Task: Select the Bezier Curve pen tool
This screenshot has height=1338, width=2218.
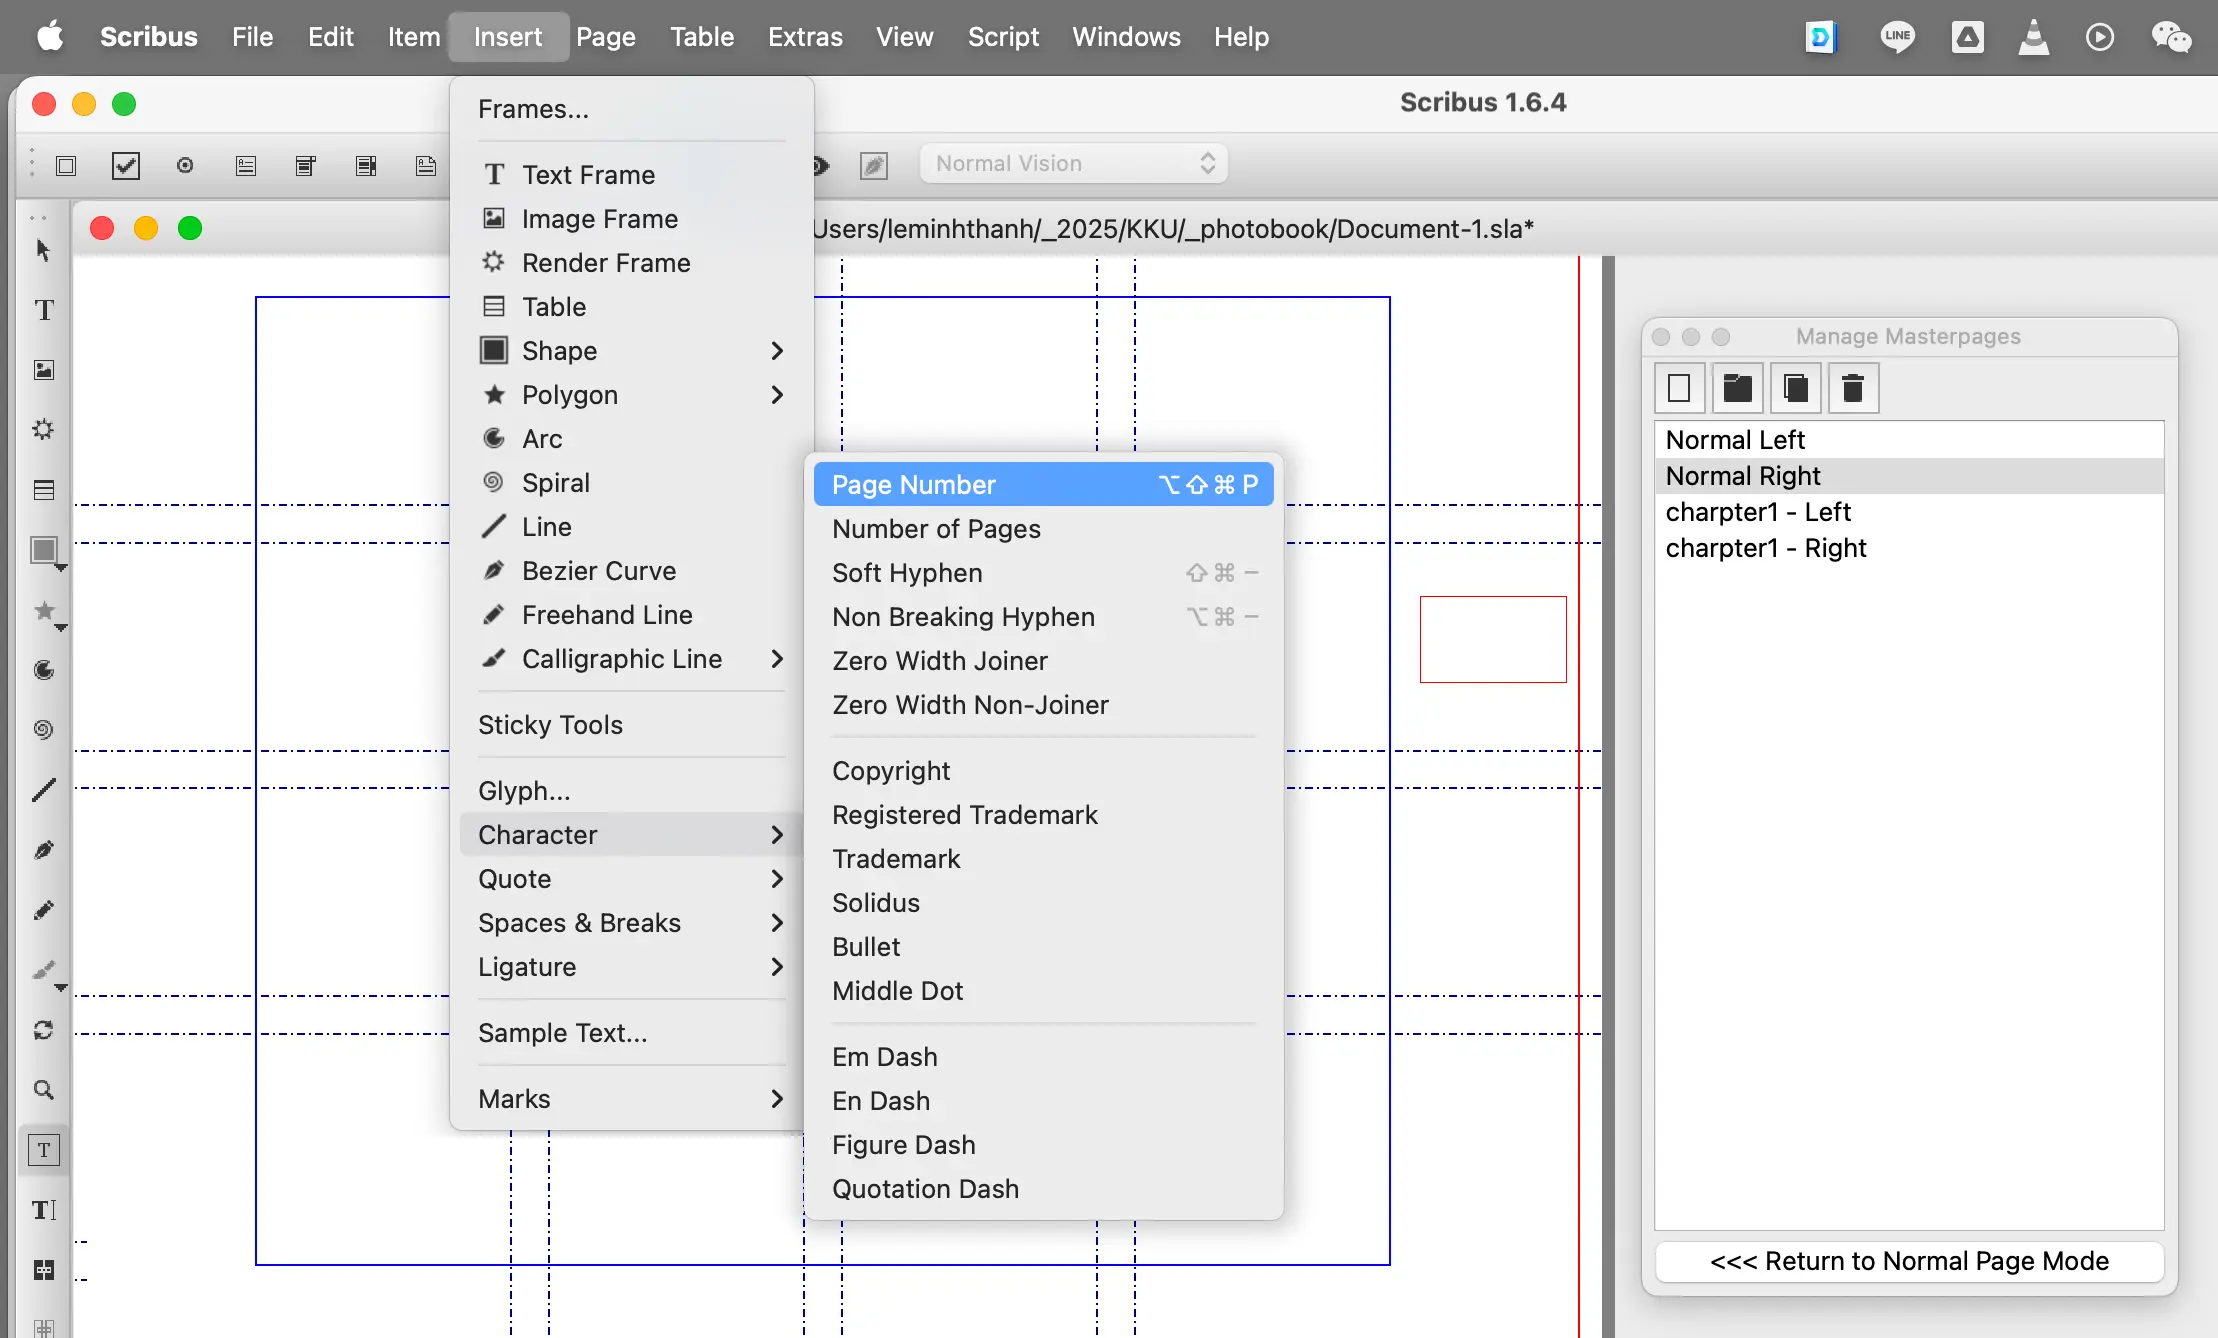Action: click(43, 850)
